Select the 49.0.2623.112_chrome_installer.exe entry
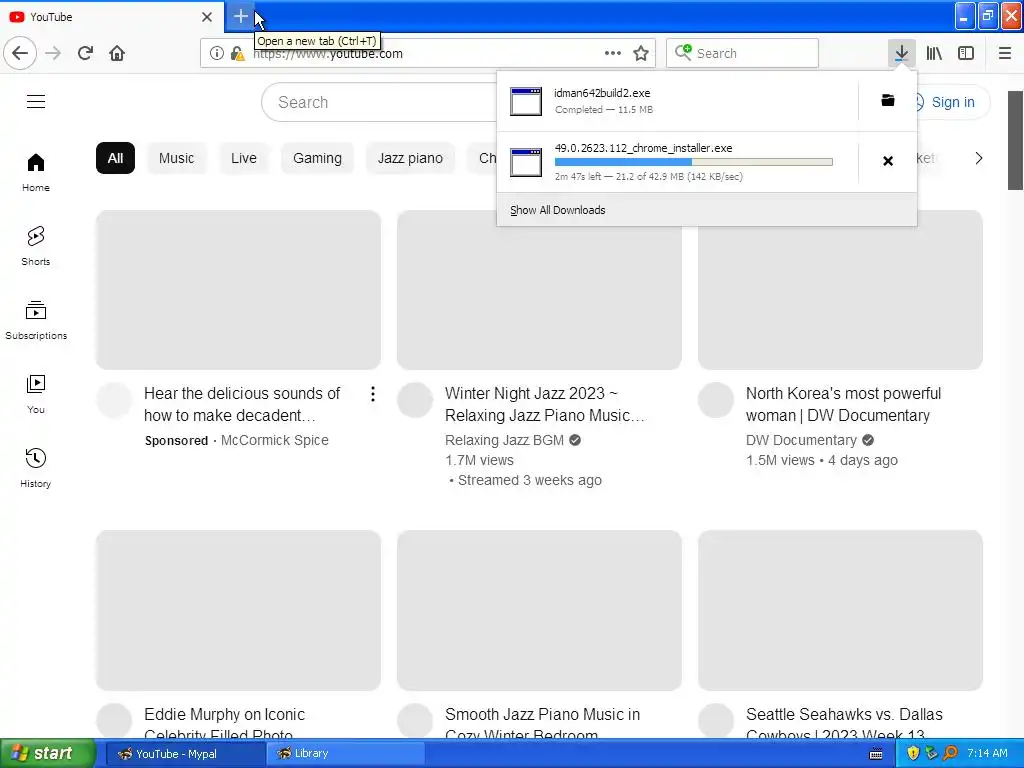This screenshot has width=1024, height=768. click(677, 162)
